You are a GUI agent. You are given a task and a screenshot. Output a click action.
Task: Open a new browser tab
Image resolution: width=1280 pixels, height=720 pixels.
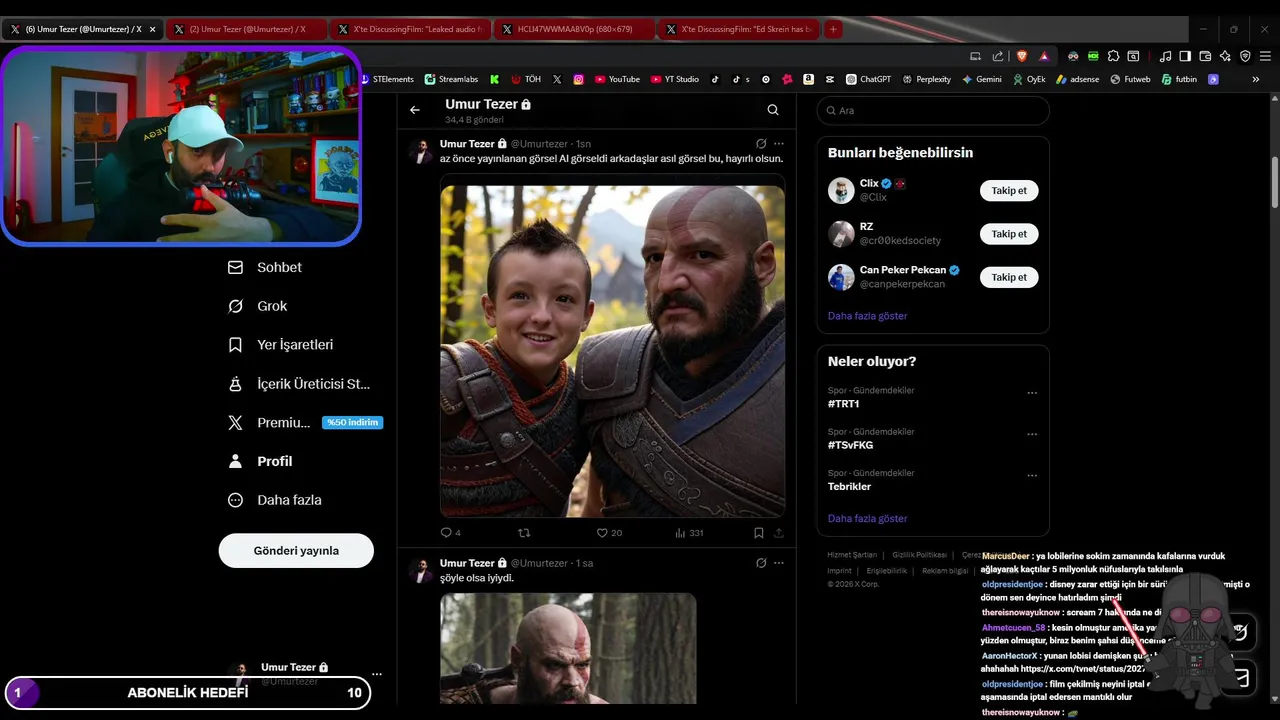pos(832,29)
